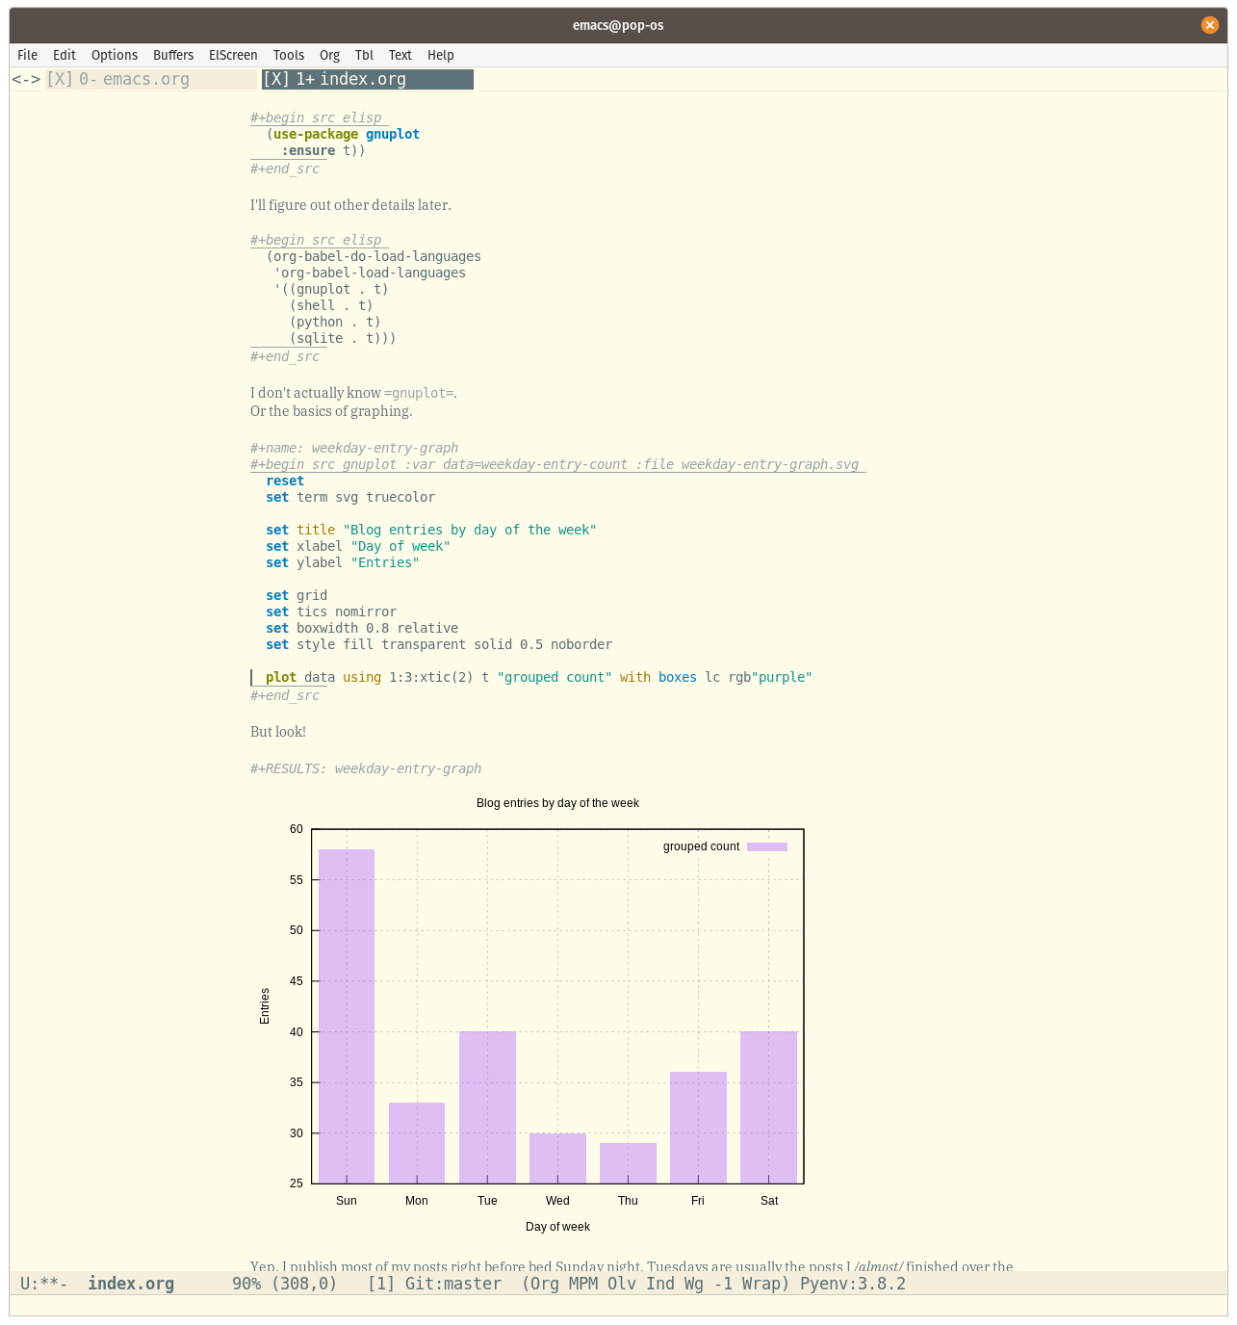Click the gnuplot package name in use-package
Viewport: 1237px width, 1325px height.
click(392, 134)
